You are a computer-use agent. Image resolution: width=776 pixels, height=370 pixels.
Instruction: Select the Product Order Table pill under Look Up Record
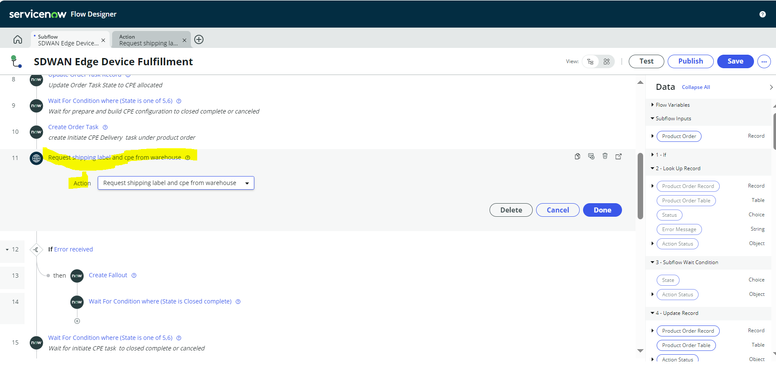click(x=686, y=201)
